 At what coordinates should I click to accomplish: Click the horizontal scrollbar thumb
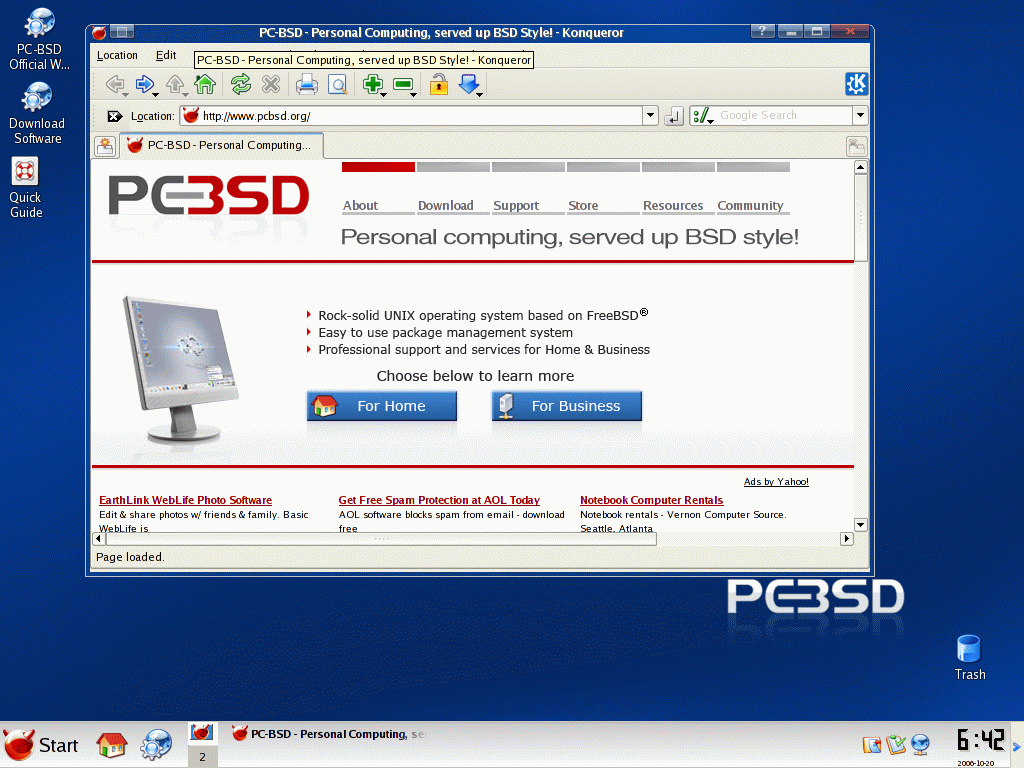[381, 539]
